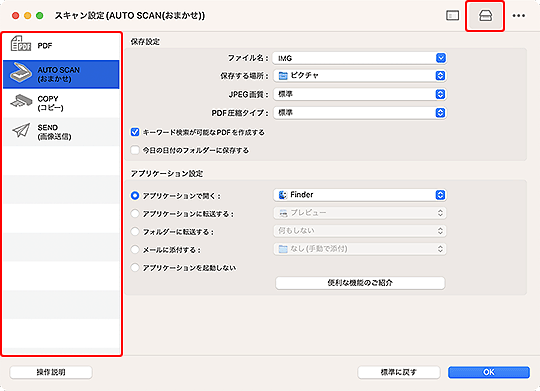Viewport: 540px width, 391px height.
Task: Open the PDF圧縮タイプ dropdown
Action: point(360,113)
